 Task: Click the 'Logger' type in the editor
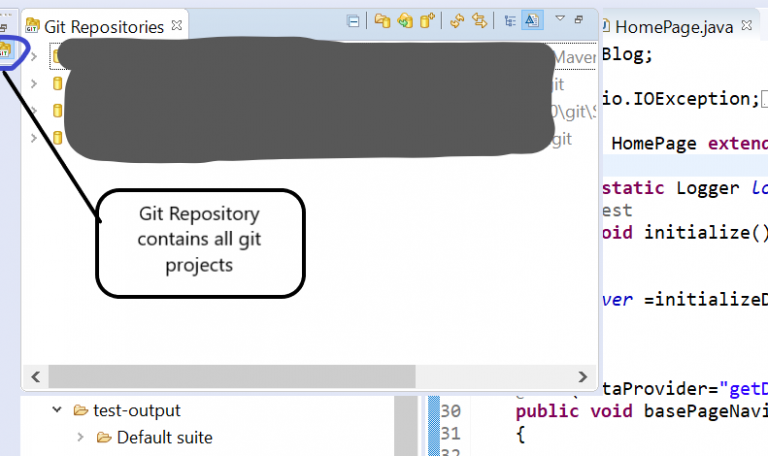click(x=708, y=188)
